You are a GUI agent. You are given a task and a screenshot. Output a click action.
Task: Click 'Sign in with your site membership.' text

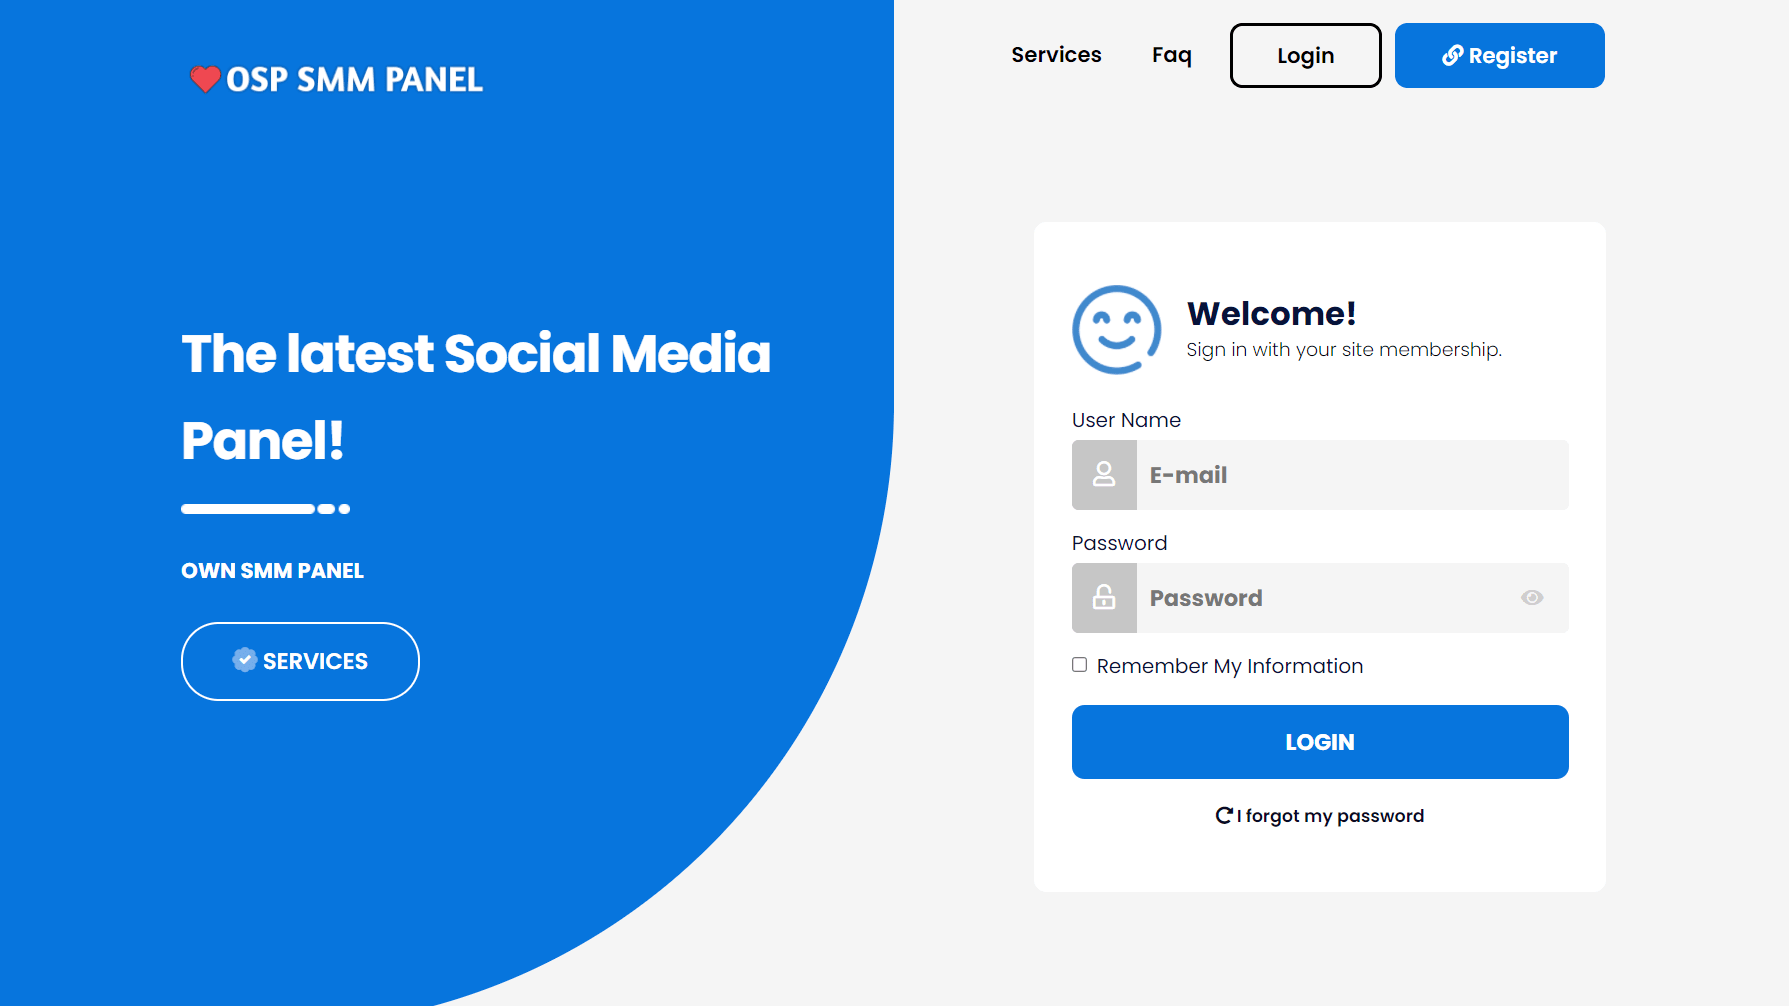[1344, 350]
